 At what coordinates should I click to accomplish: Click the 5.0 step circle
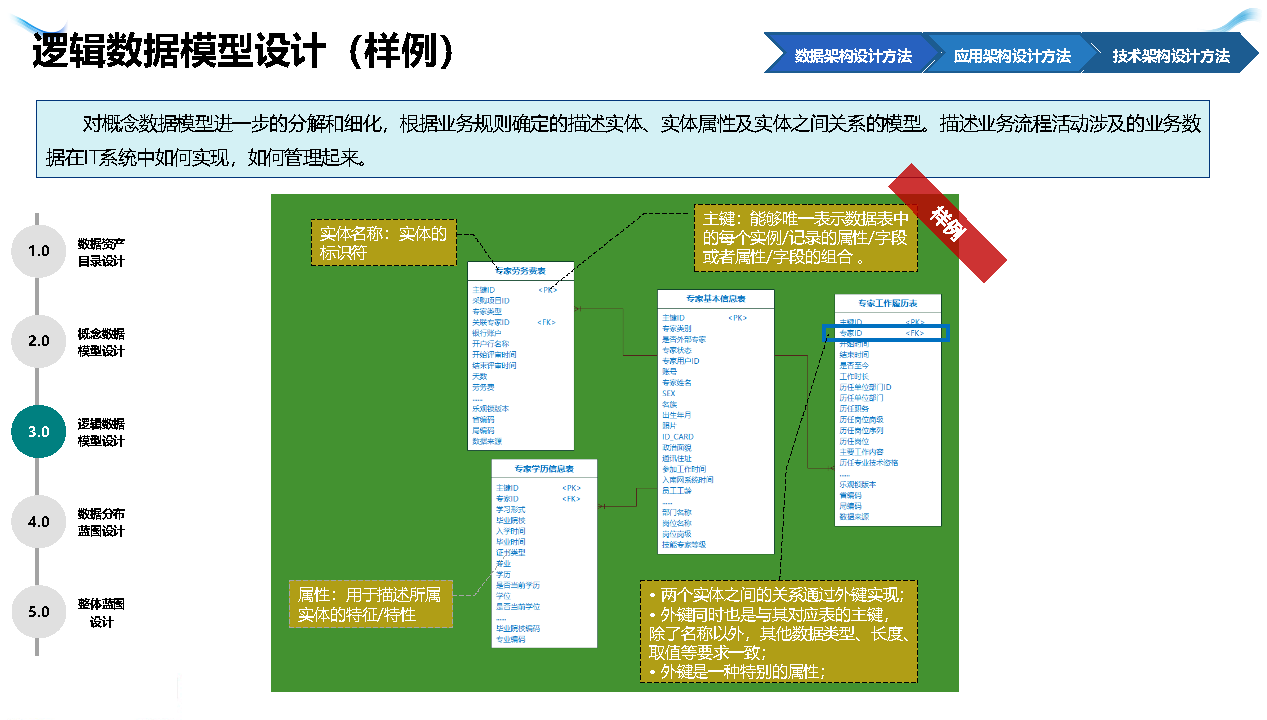click(38, 611)
